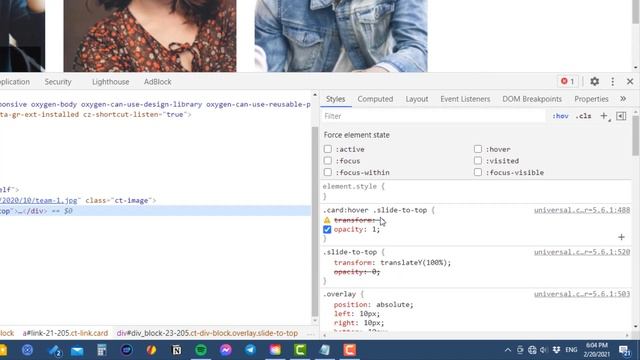Close the DevTools panel
This screenshot has height=360, width=640.
[630, 82]
